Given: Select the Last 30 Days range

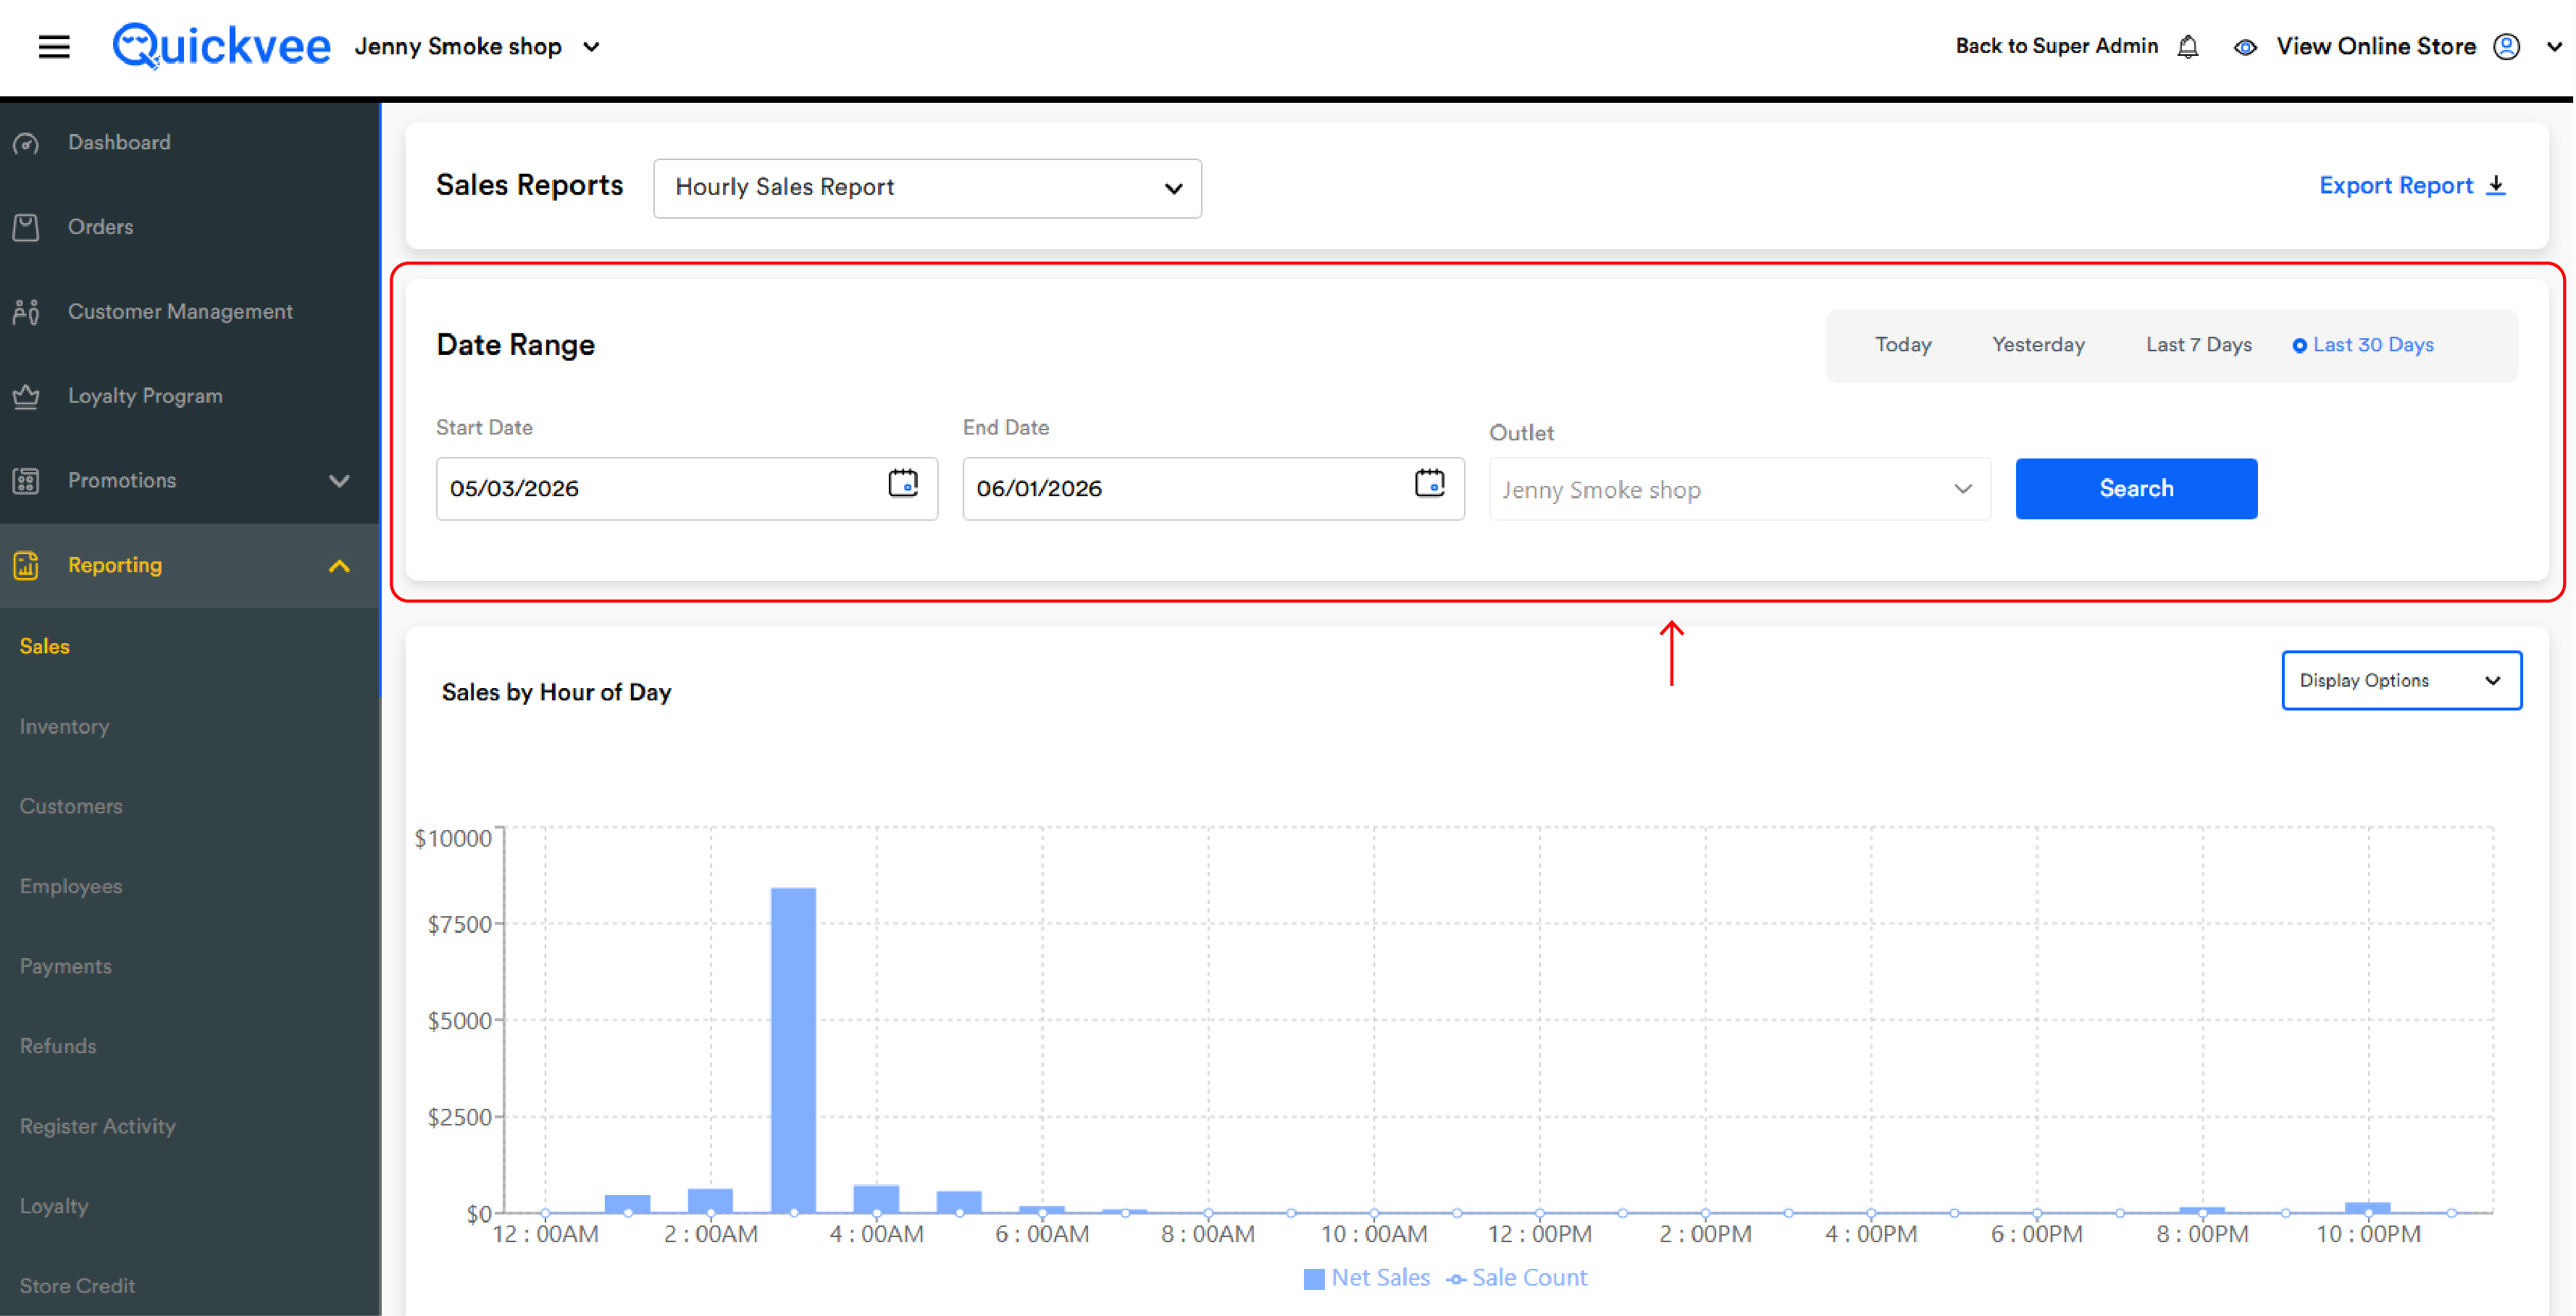Looking at the screenshot, I should tap(2363, 344).
